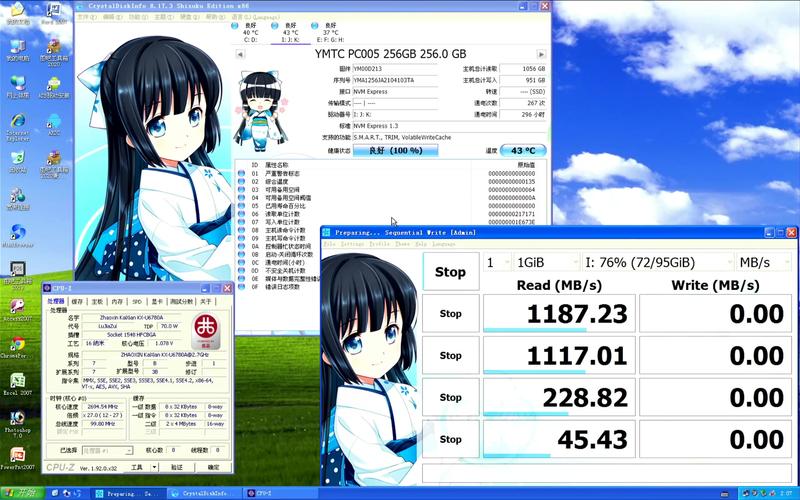This screenshot has width=800, height=500.
Task: Open the test drive I: 76% dropdown
Action: [654, 262]
